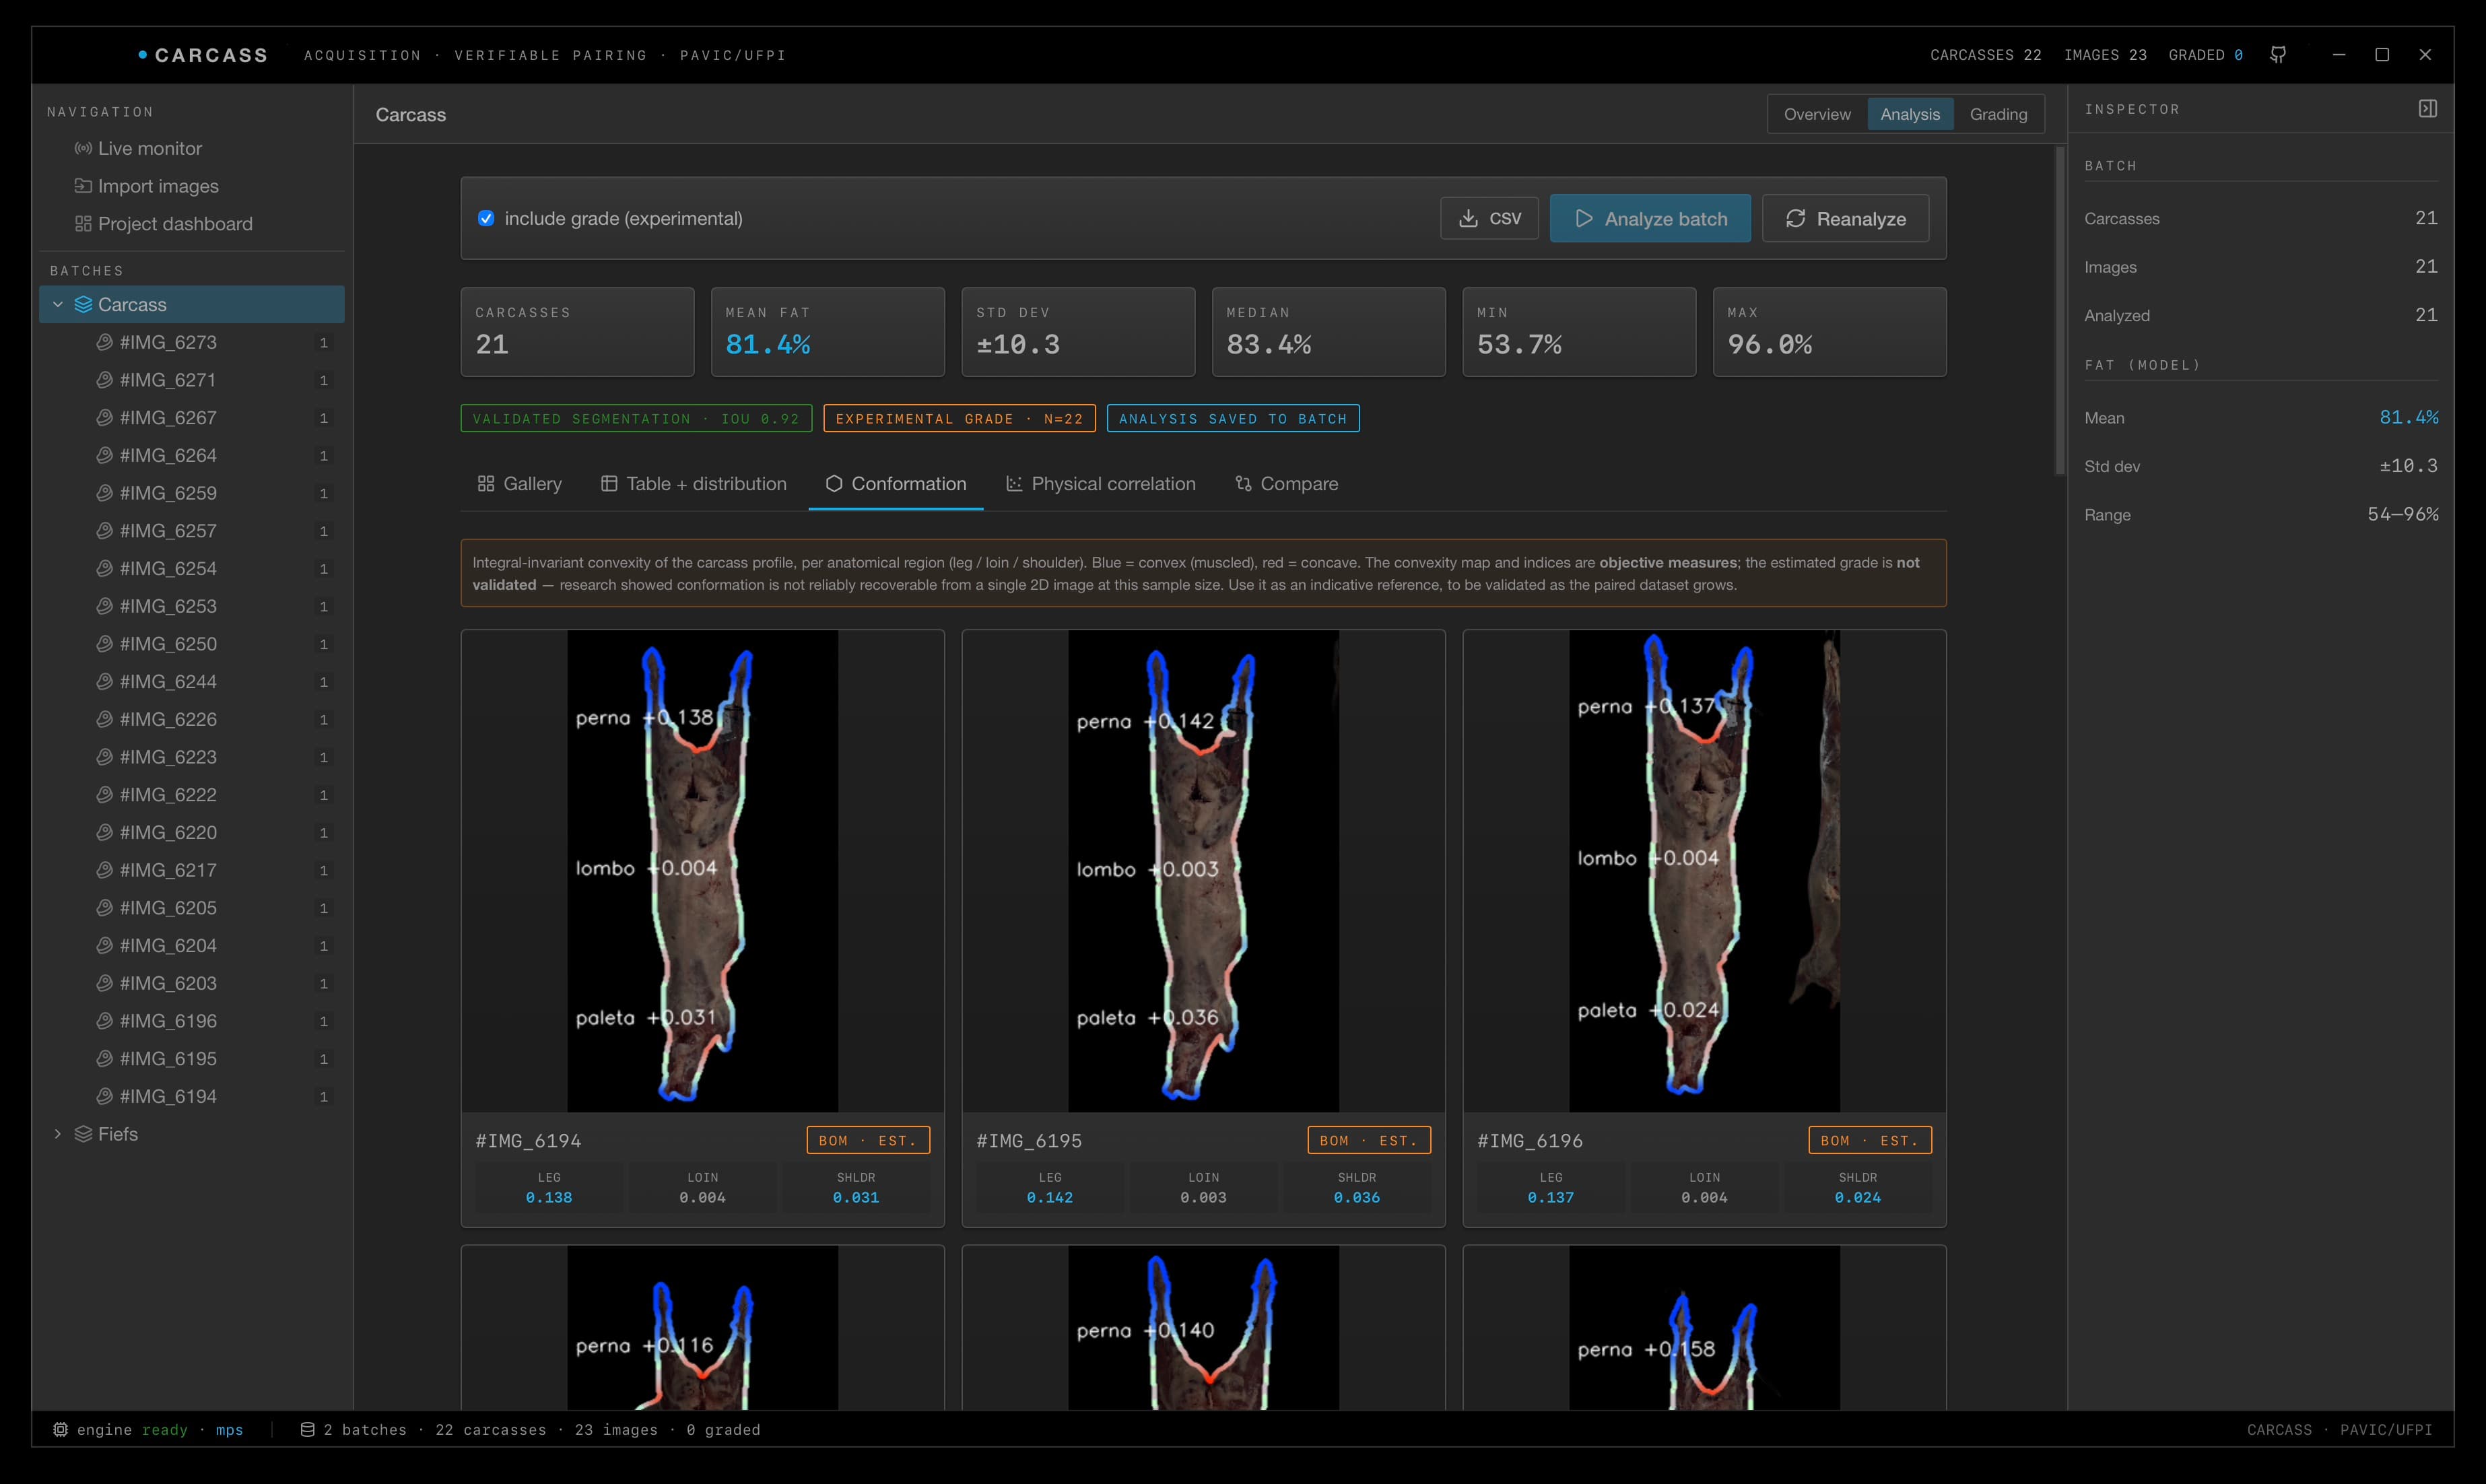Open the Physical correlation tab

coord(1101,484)
